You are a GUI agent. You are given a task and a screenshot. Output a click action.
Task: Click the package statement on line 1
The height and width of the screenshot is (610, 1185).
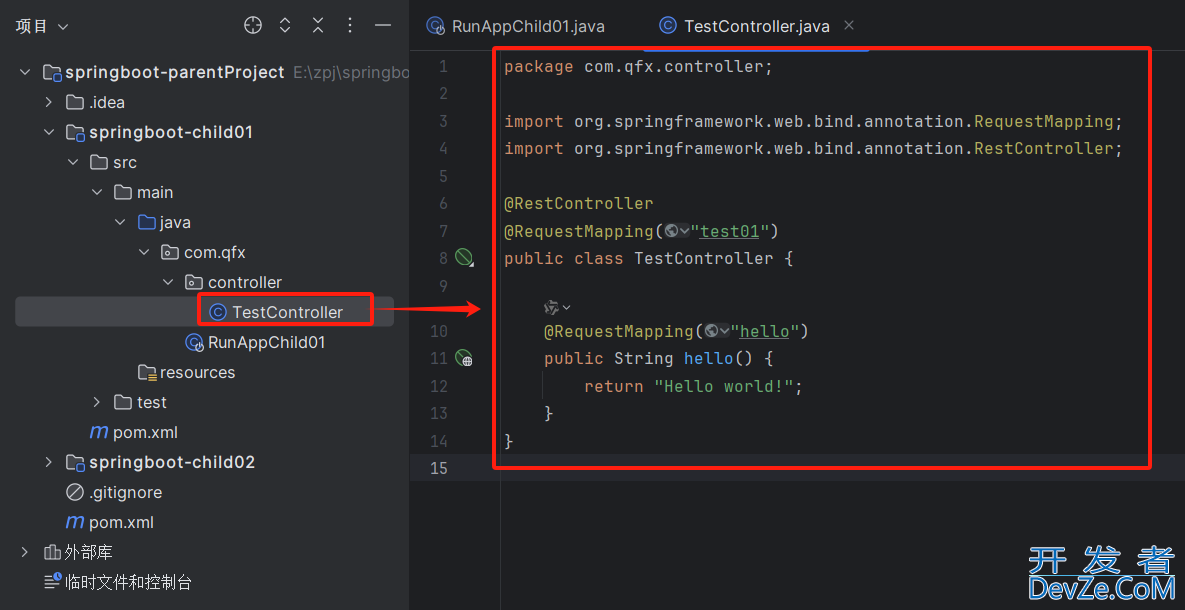pos(639,67)
